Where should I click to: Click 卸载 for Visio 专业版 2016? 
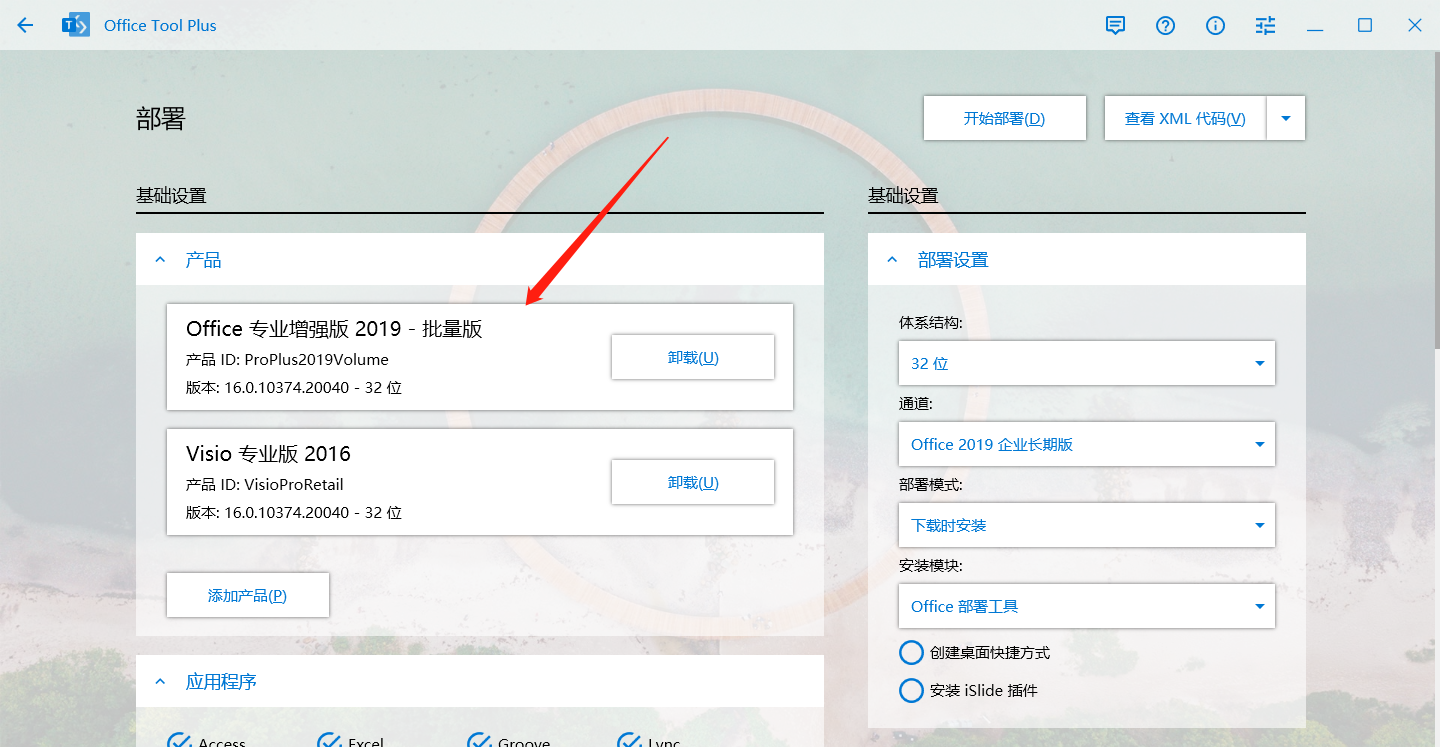point(693,482)
